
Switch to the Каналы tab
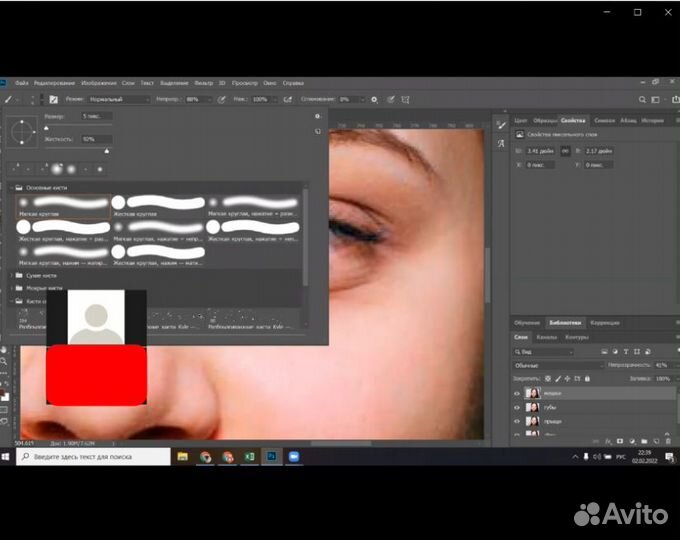coord(546,337)
